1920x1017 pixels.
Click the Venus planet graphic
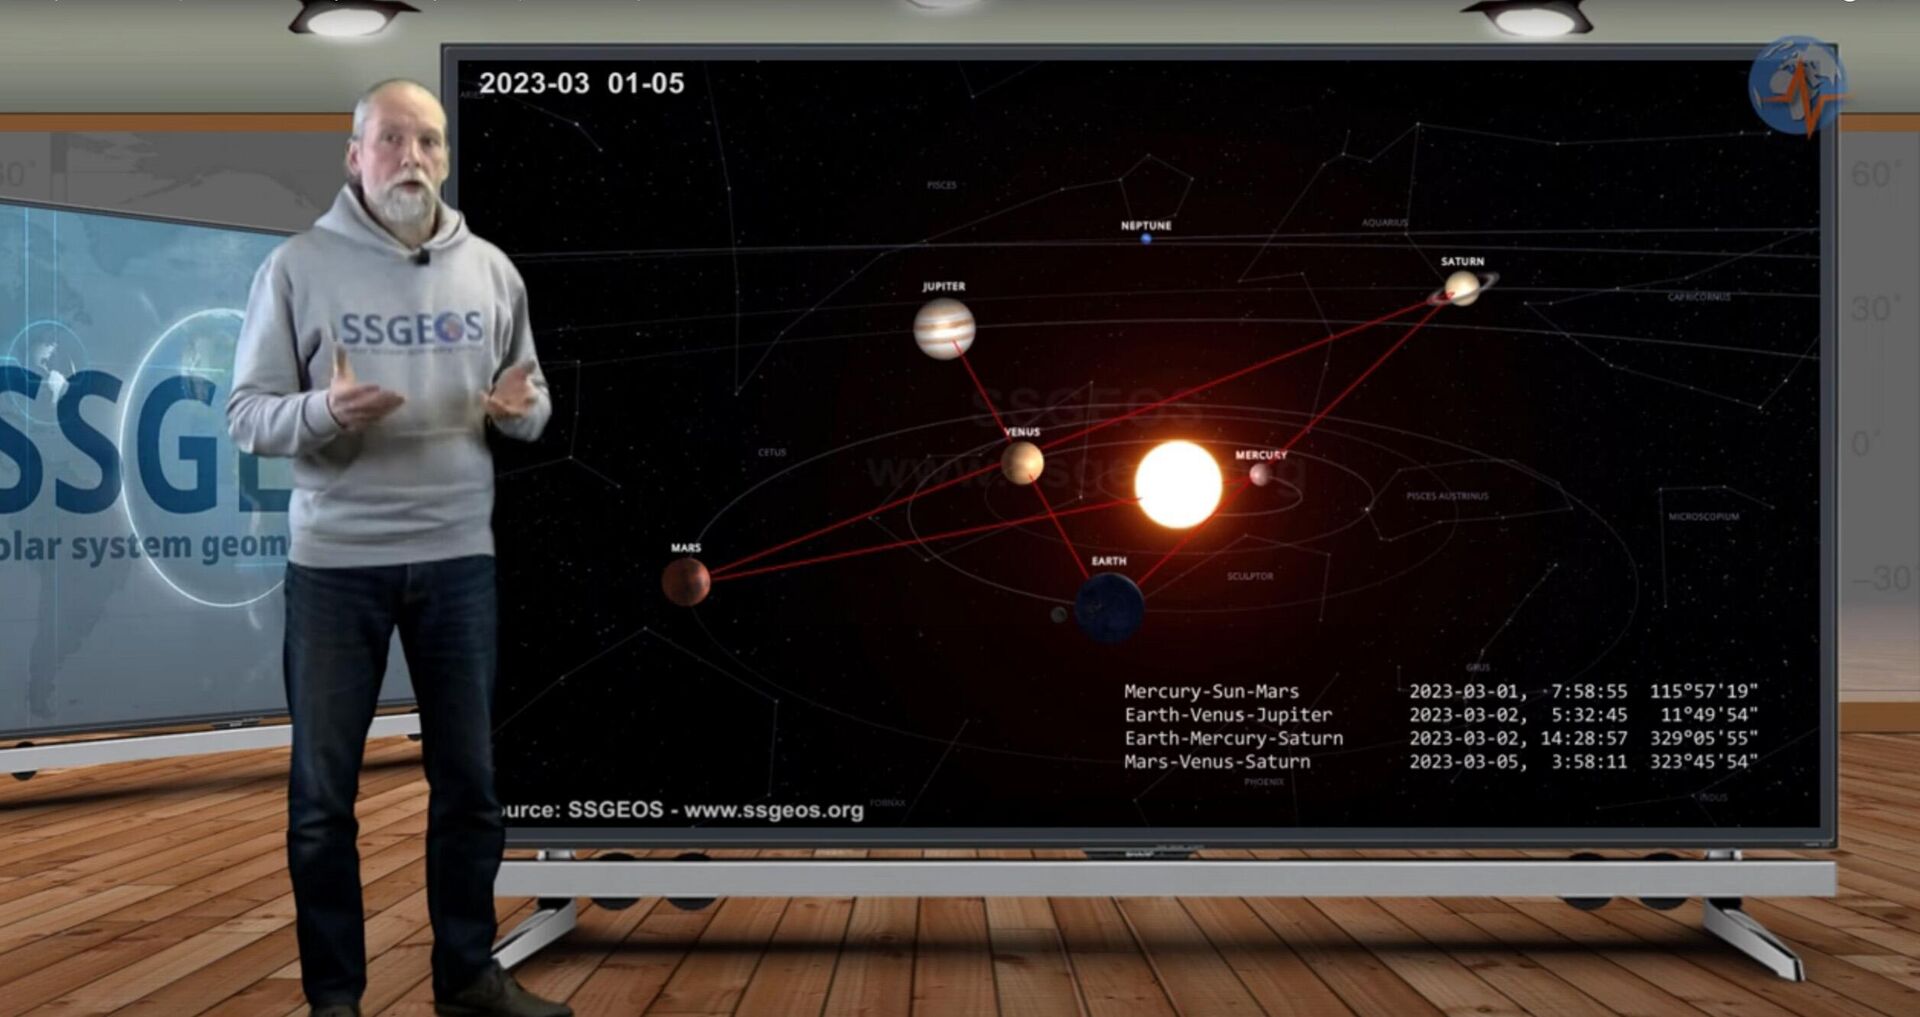pos(1022,463)
